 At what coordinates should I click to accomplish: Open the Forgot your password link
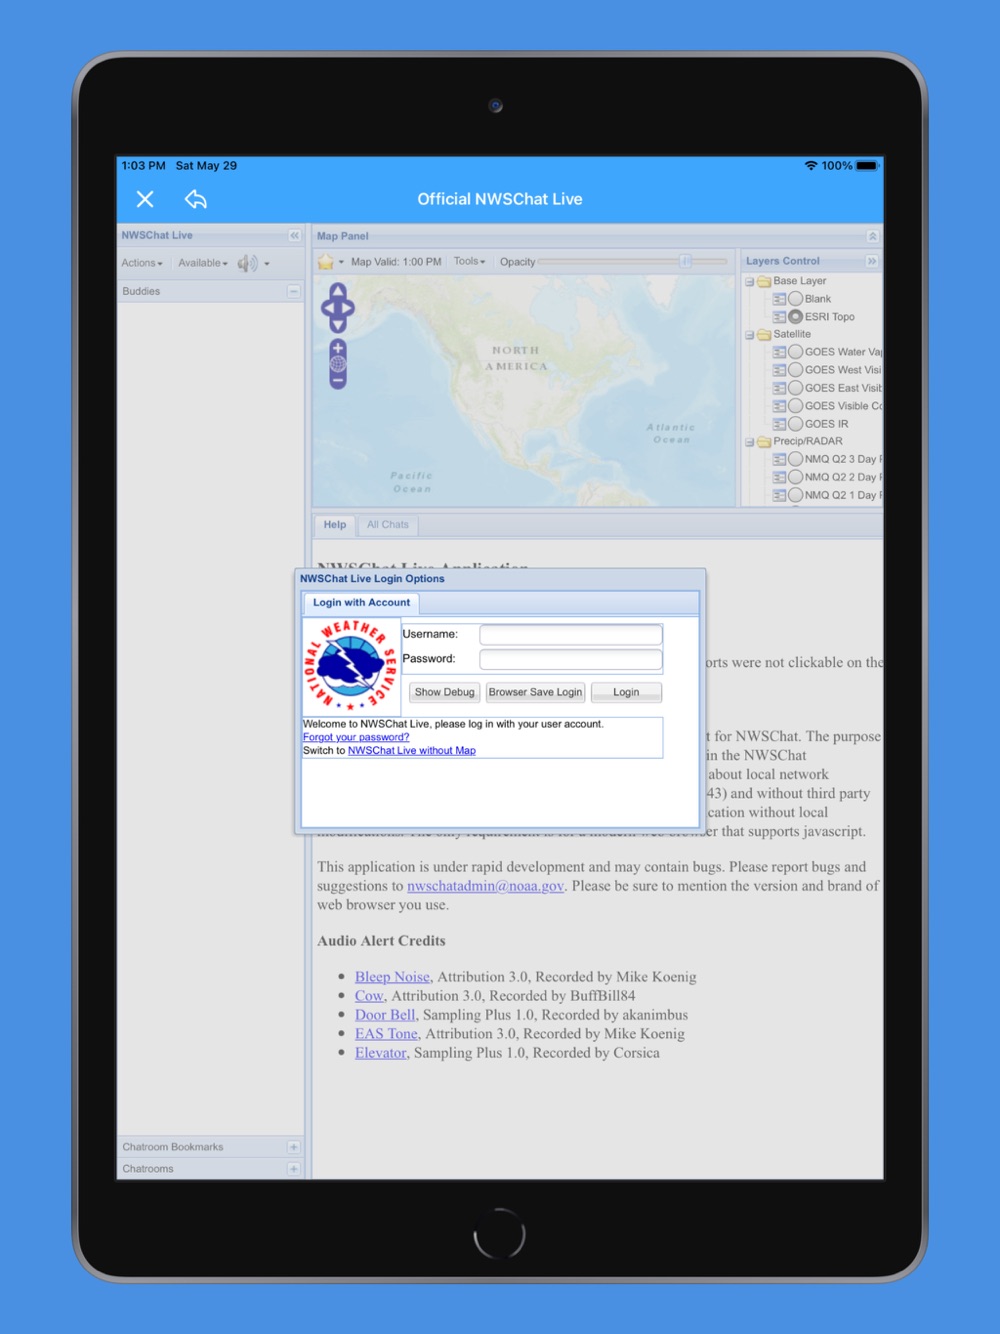click(356, 737)
